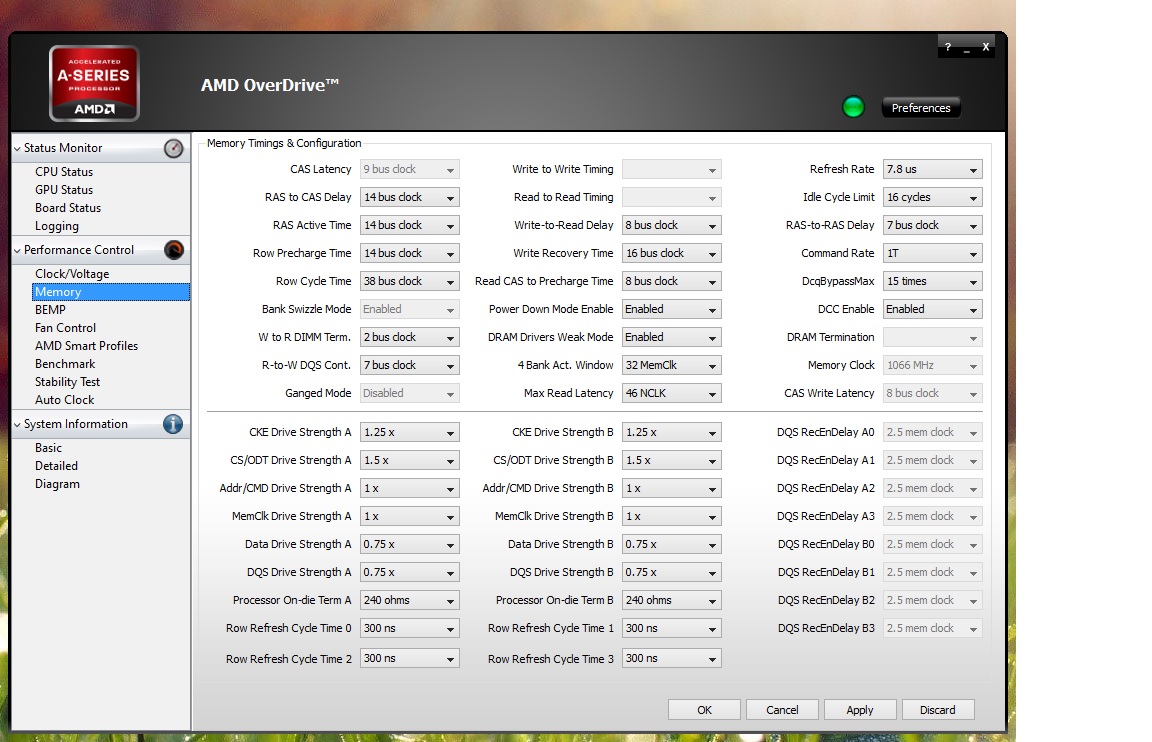Collapse the Performance Control section
Viewport: 1152px width, 742px height.
[17, 251]
